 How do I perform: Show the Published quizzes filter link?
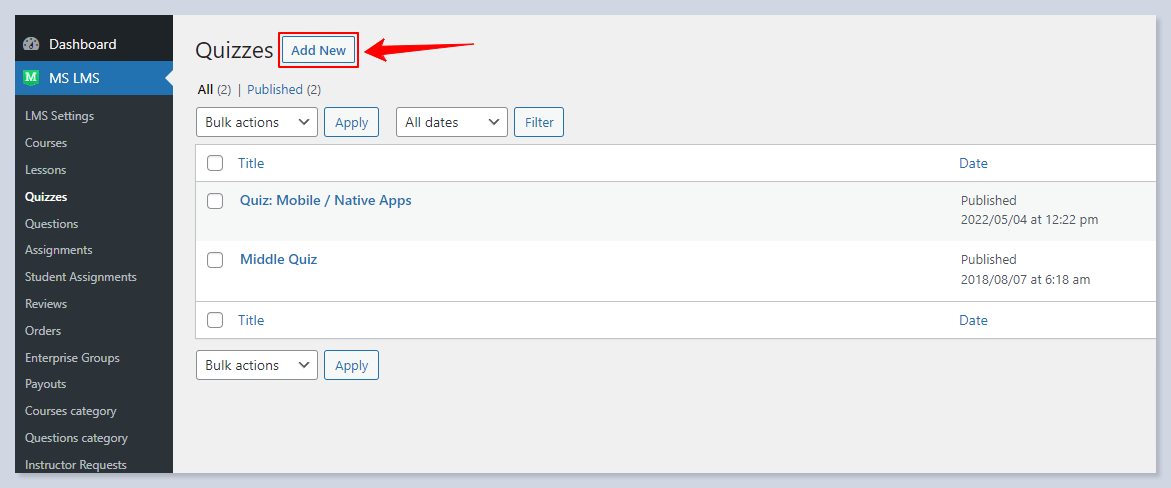[275, 89]
